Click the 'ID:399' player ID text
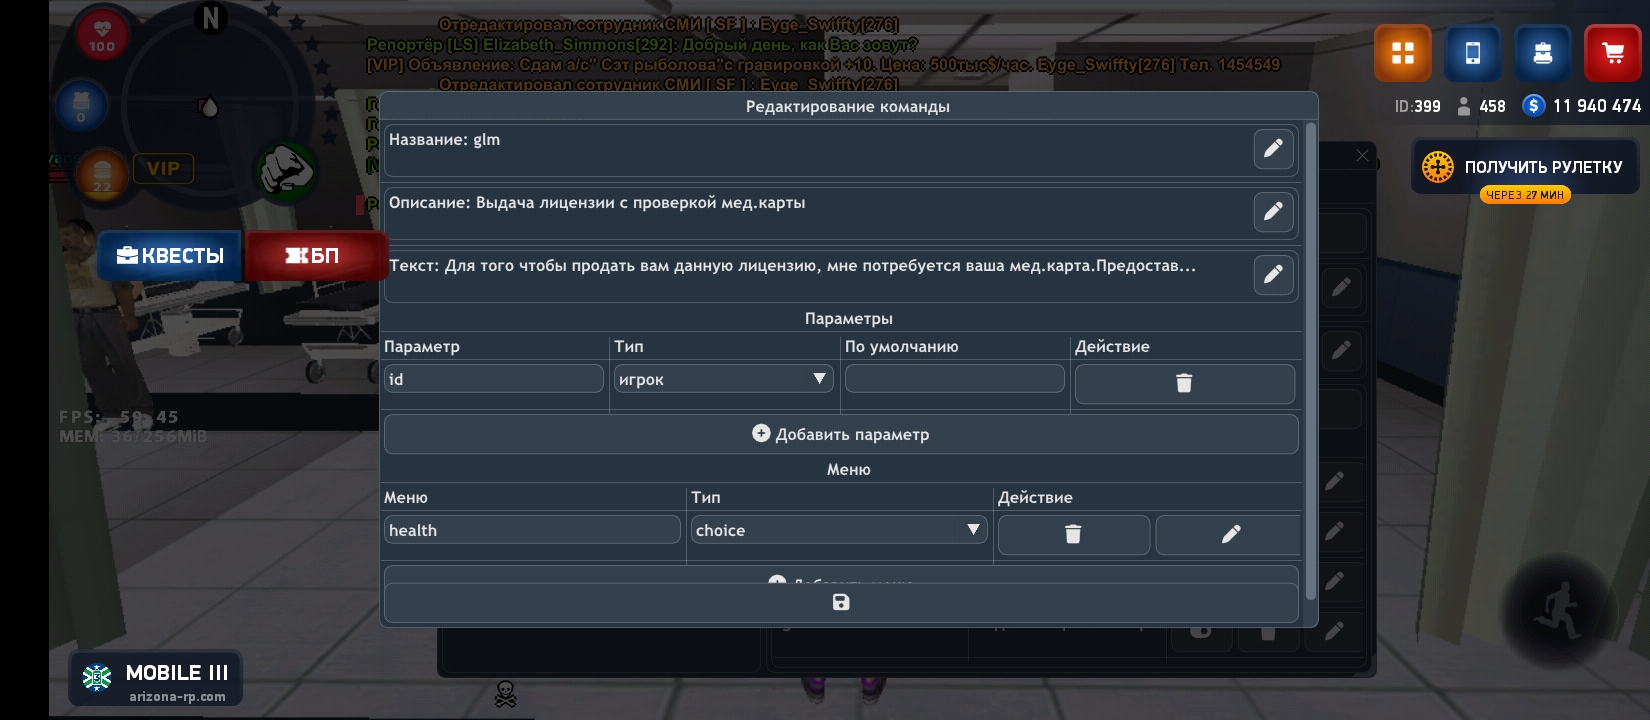 click(1418, 106)
